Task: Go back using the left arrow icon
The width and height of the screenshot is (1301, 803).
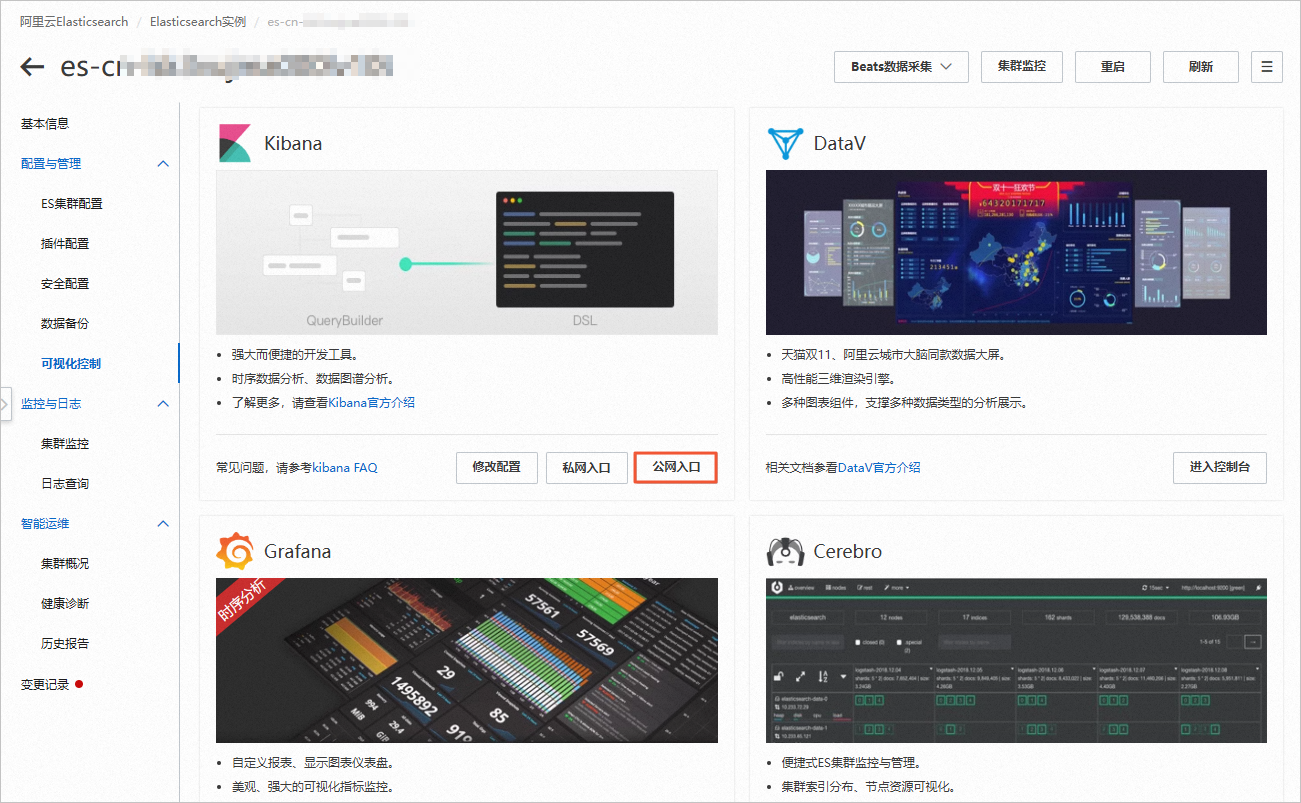Action: pos(32,67)
